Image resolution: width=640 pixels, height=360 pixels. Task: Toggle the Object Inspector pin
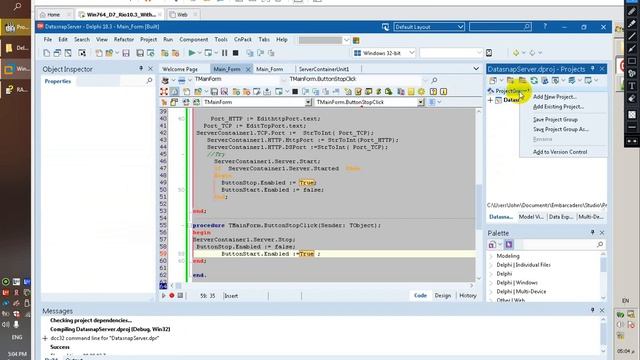click(x=141, y=69)
